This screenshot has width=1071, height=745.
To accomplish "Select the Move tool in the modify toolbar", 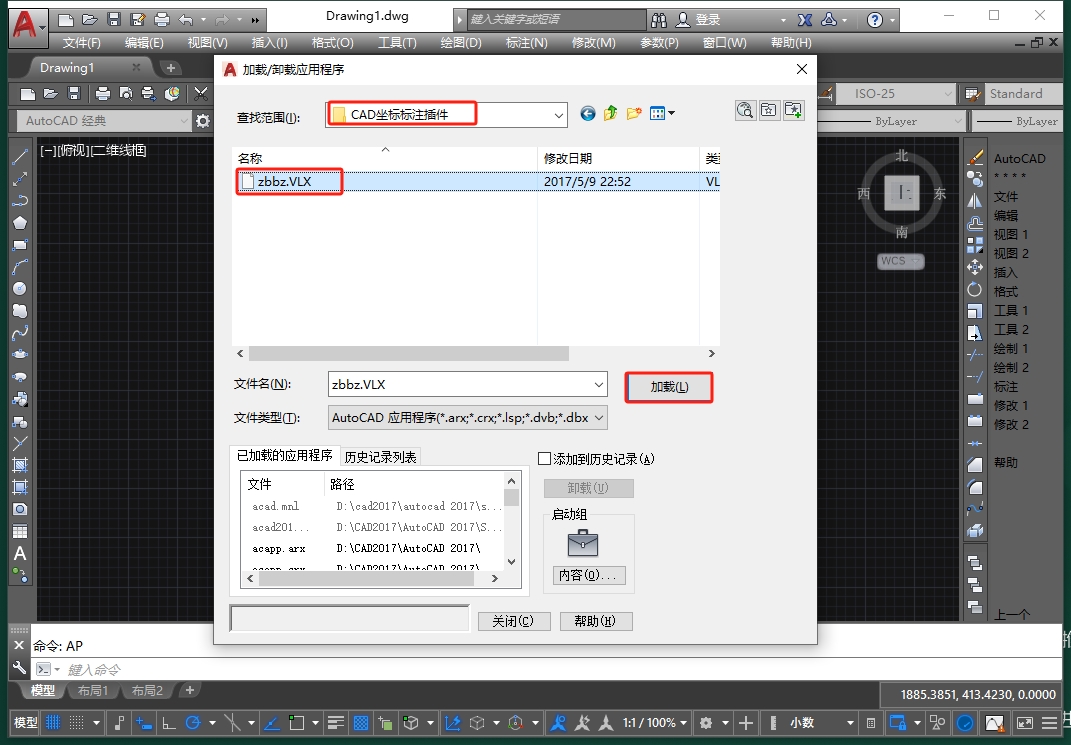I will (x=975, y=267).
